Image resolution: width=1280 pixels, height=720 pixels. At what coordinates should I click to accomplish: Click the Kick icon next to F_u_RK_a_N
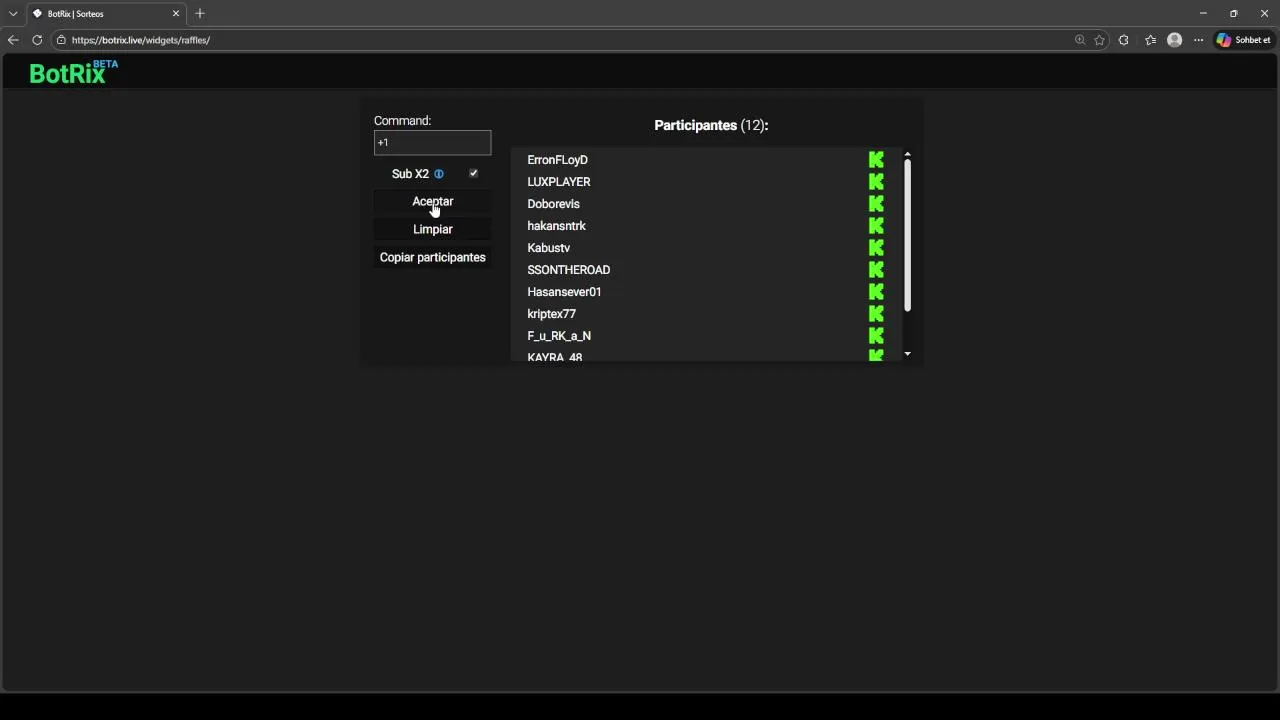point(876,336)
